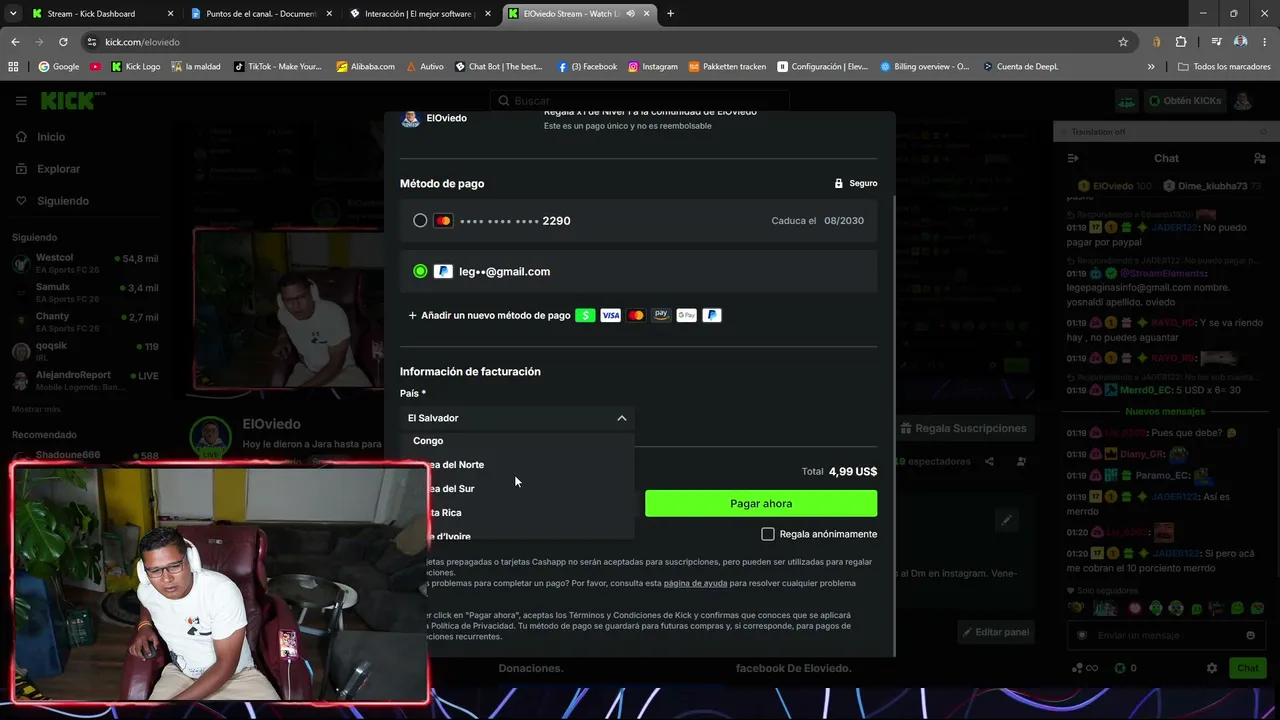The image size is (1280, 720).
Task: Choose Corea del Norte in country list
Action: tap(517, 465)
